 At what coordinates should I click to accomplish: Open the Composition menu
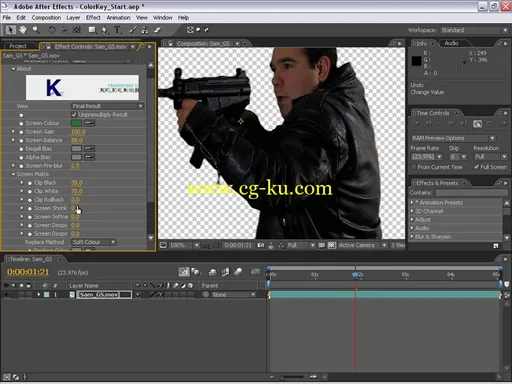(46, 18)
